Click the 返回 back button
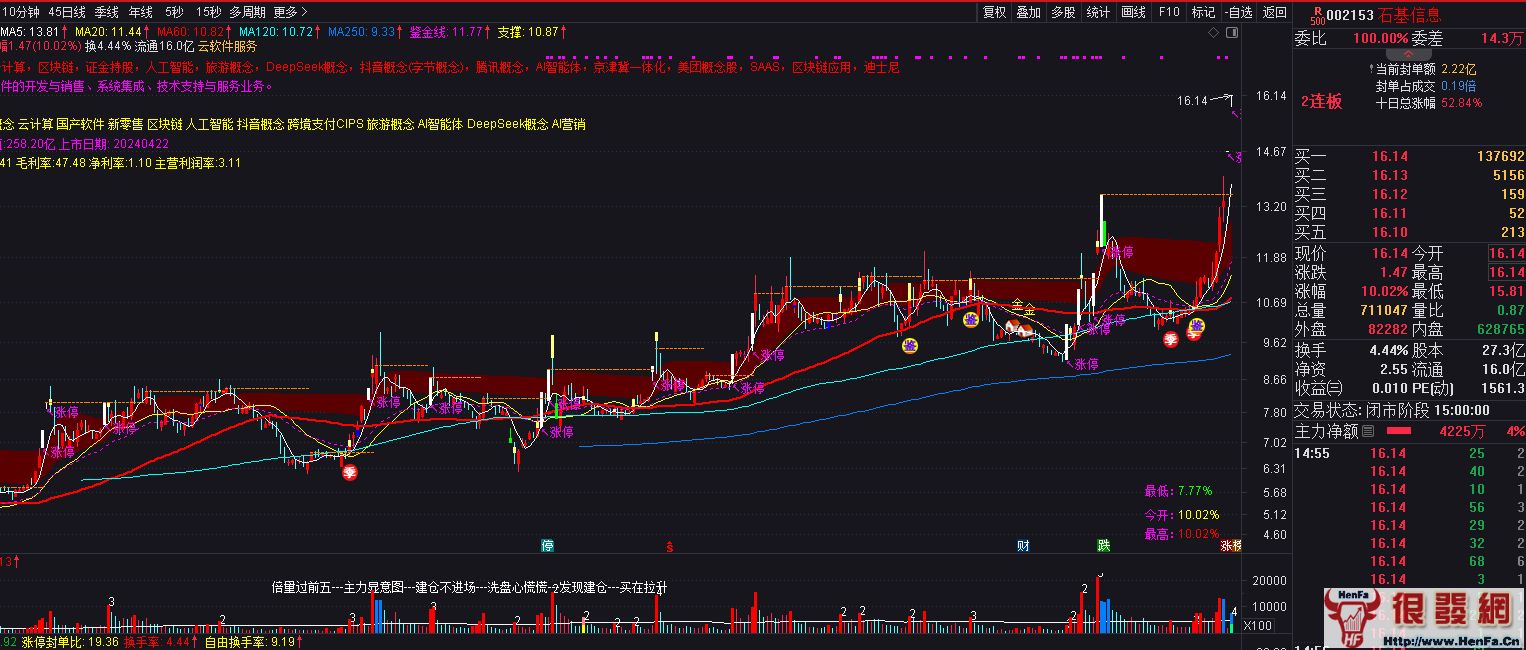The width and height of the screenshot is (1526, 650). pyautogui.click(x=1274, y=12)
